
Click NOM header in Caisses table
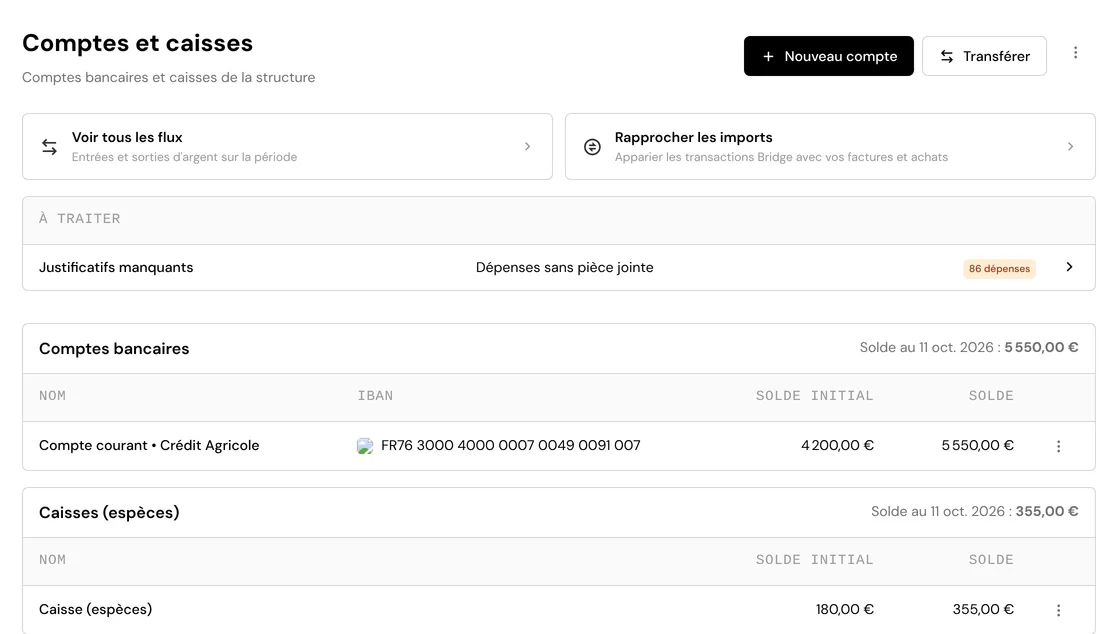pos(52,560)
